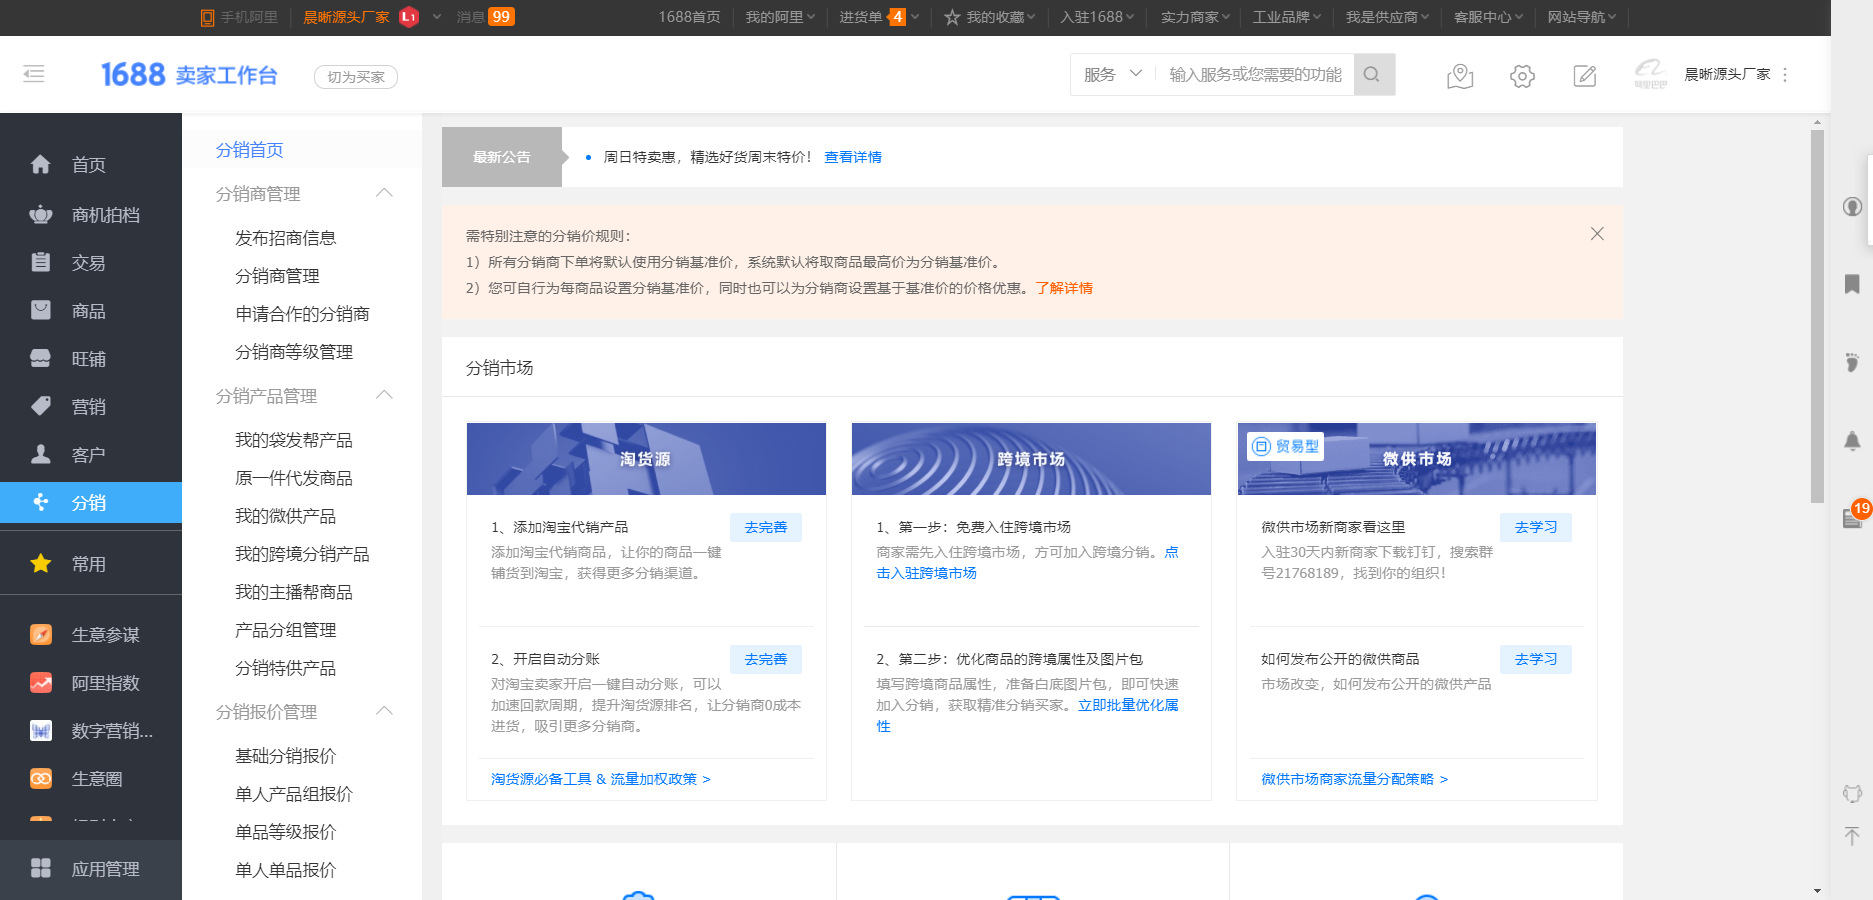Viewport: 1873px width, 900px height.
Task: Click the back-to-top arrow icon
Action: (x=1852, y=836)
